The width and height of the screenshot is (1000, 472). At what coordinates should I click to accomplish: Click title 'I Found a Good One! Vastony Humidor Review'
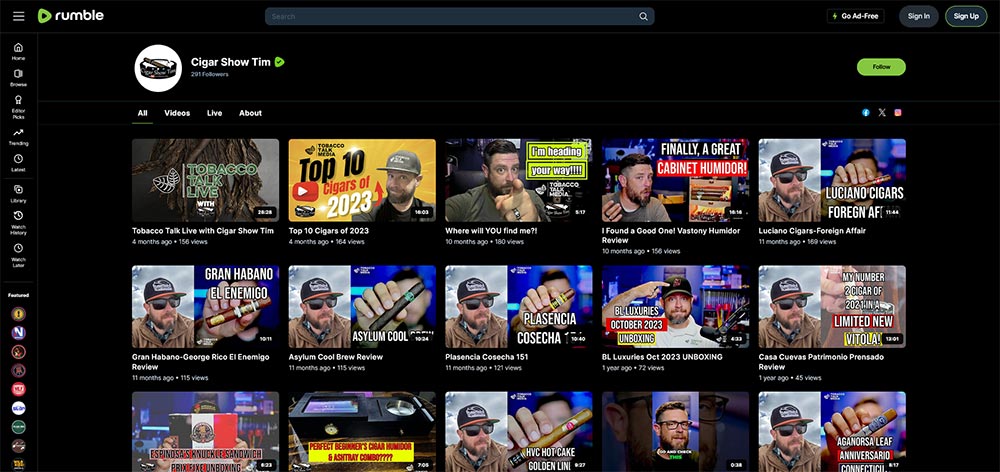pos(671,235)
